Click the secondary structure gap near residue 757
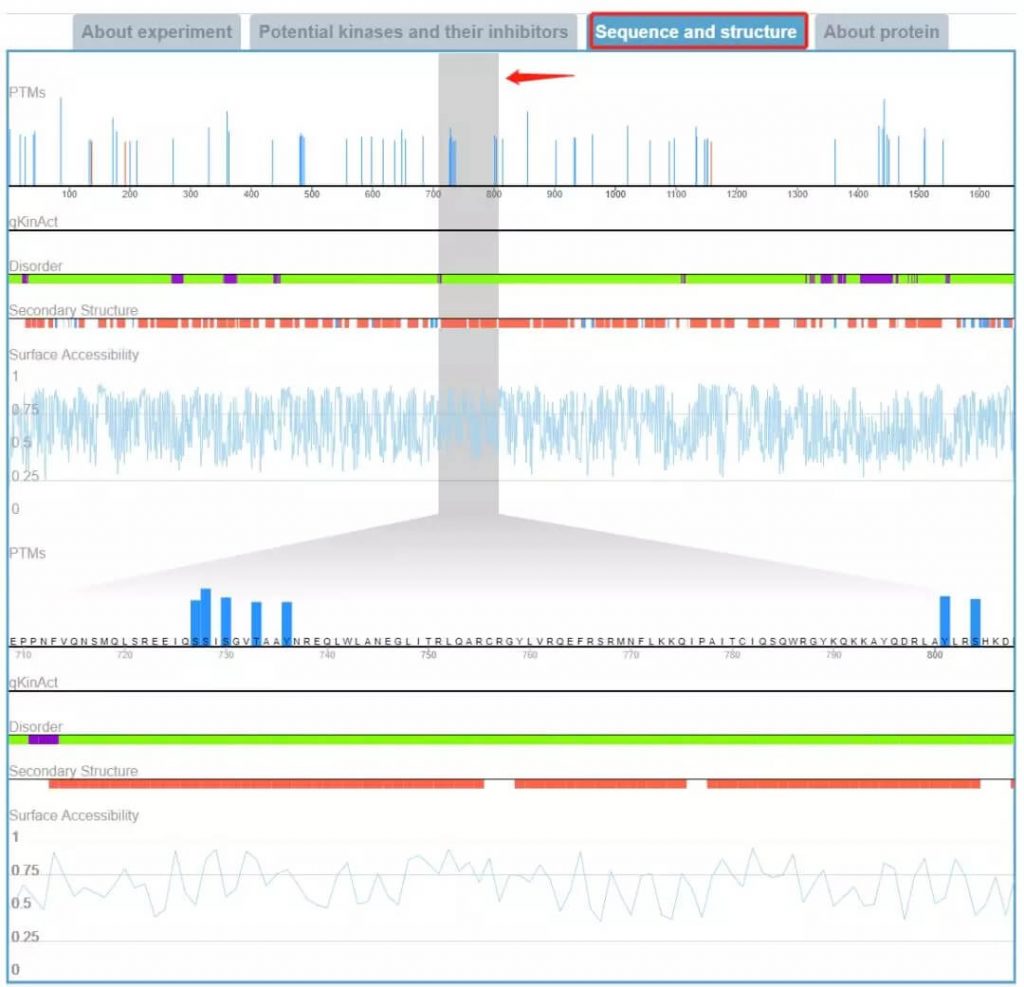This screenshot has height=987, width=1024. (x=499, y=784)
